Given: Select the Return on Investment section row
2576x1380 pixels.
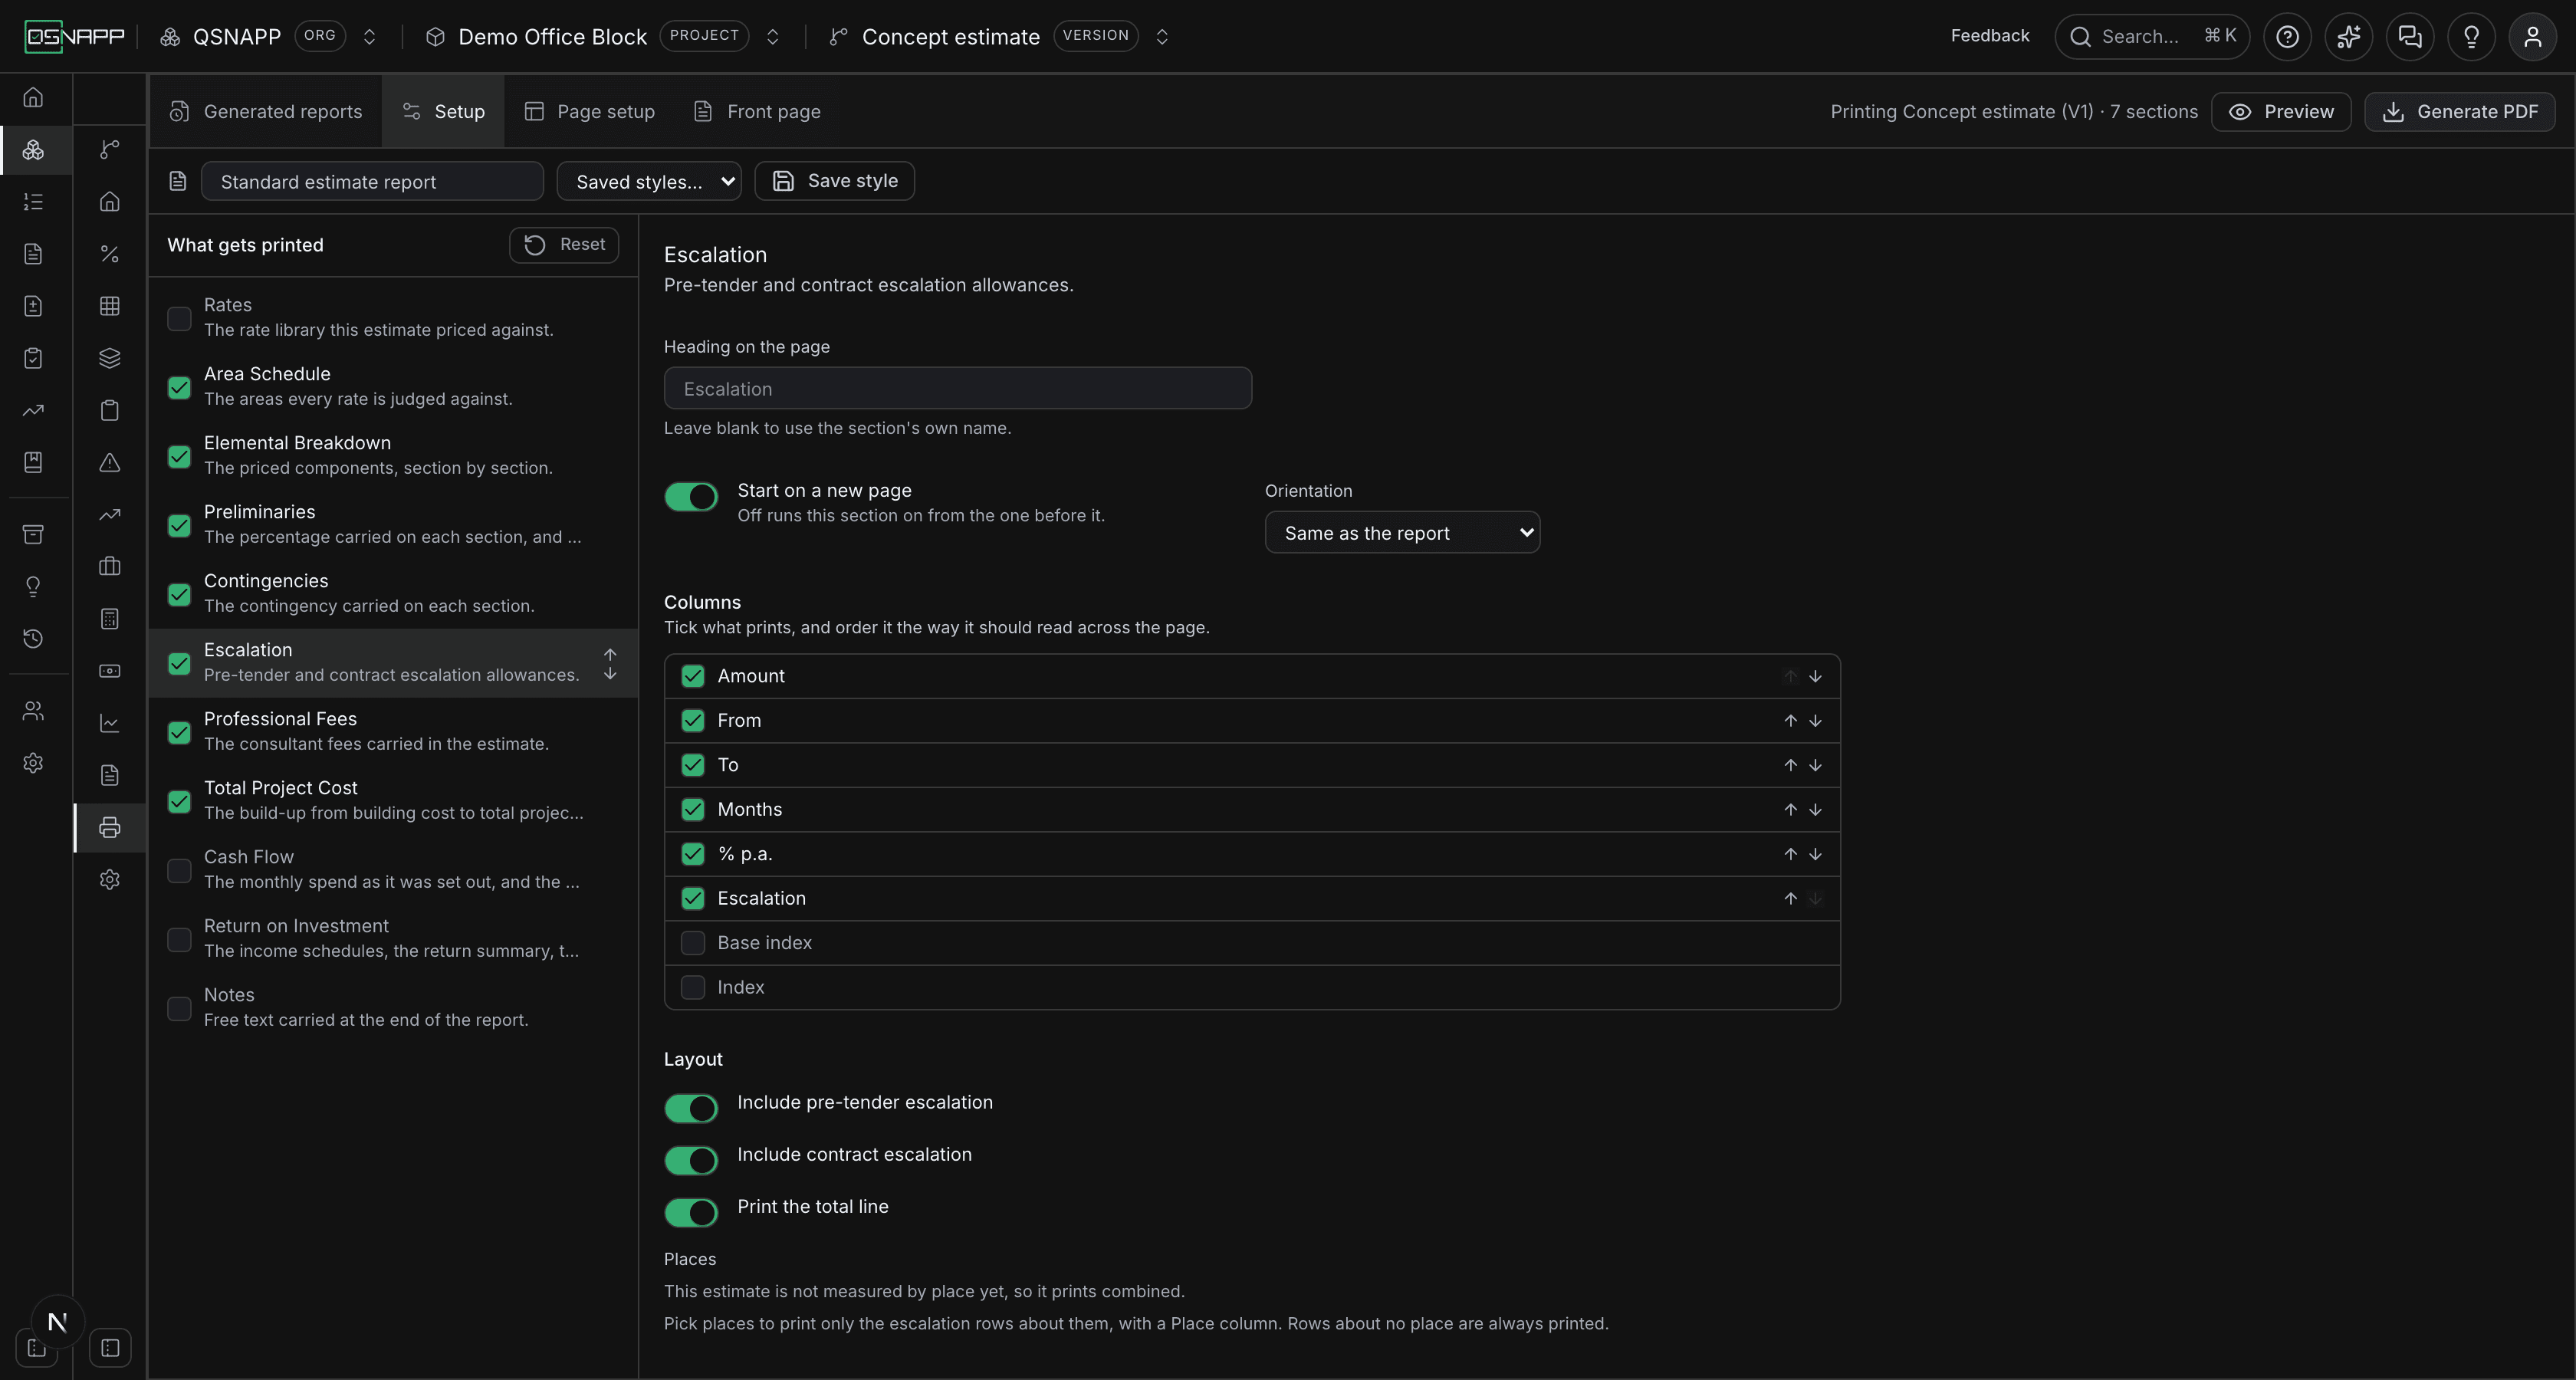Looking at the screenshot, I should (393, 938).
